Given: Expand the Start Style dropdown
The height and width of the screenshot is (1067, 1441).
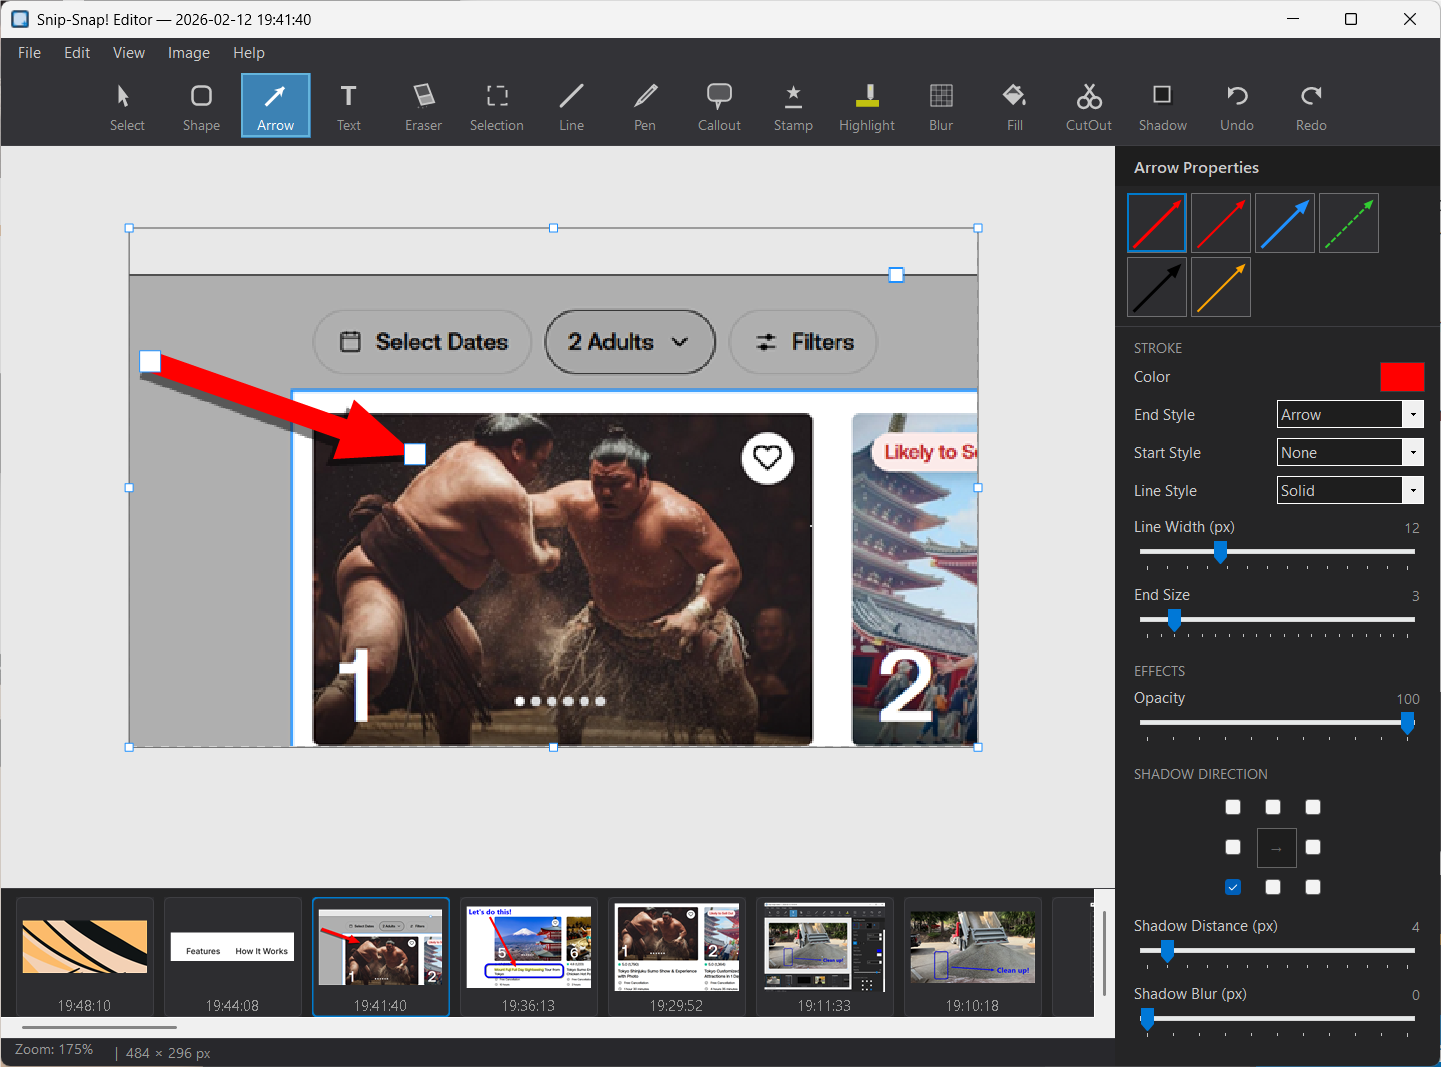Looking at the screenshot, I should pyautogui.click(x=1350, y=452).
